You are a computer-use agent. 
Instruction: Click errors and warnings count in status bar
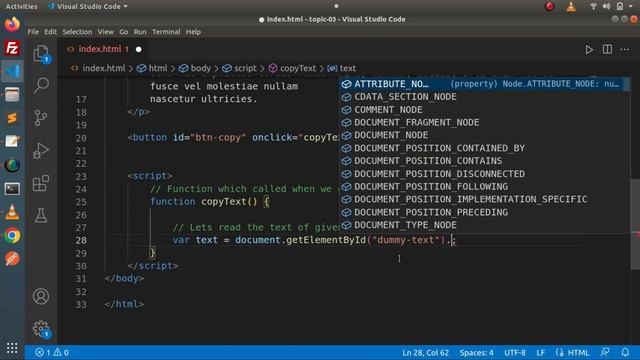[x=52, y=352]
